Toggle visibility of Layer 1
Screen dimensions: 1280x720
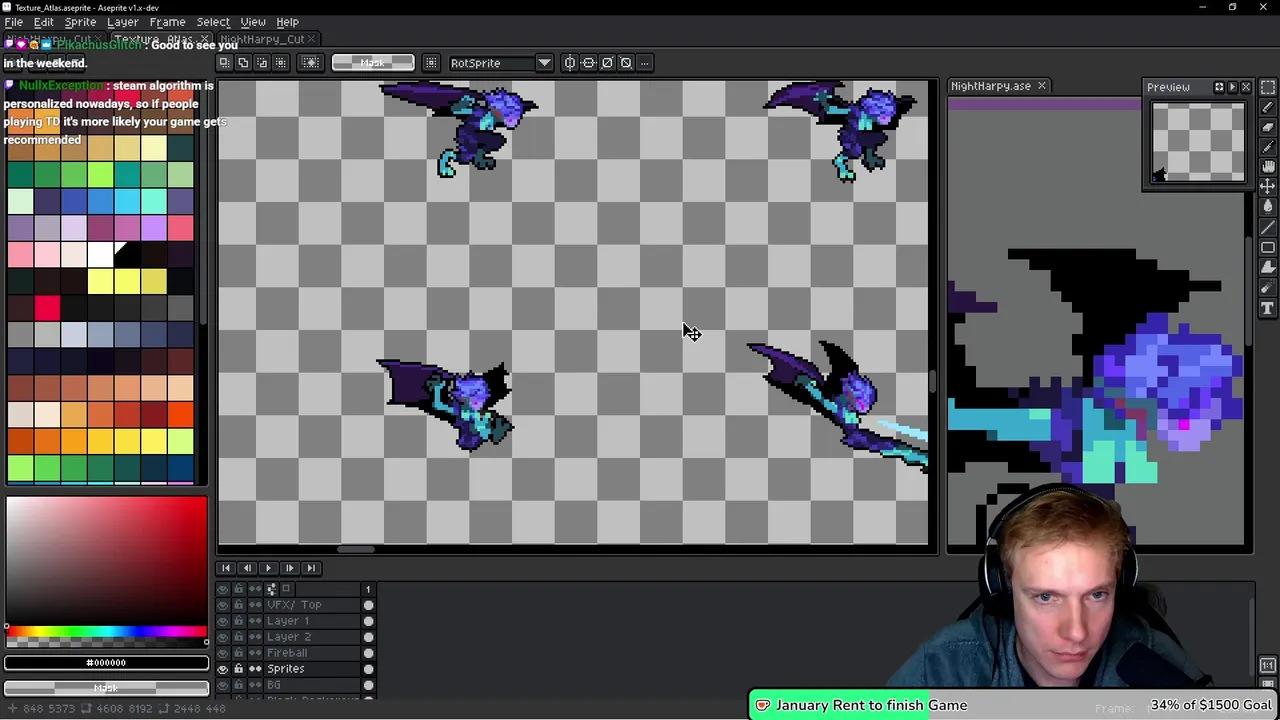[223, 621]
